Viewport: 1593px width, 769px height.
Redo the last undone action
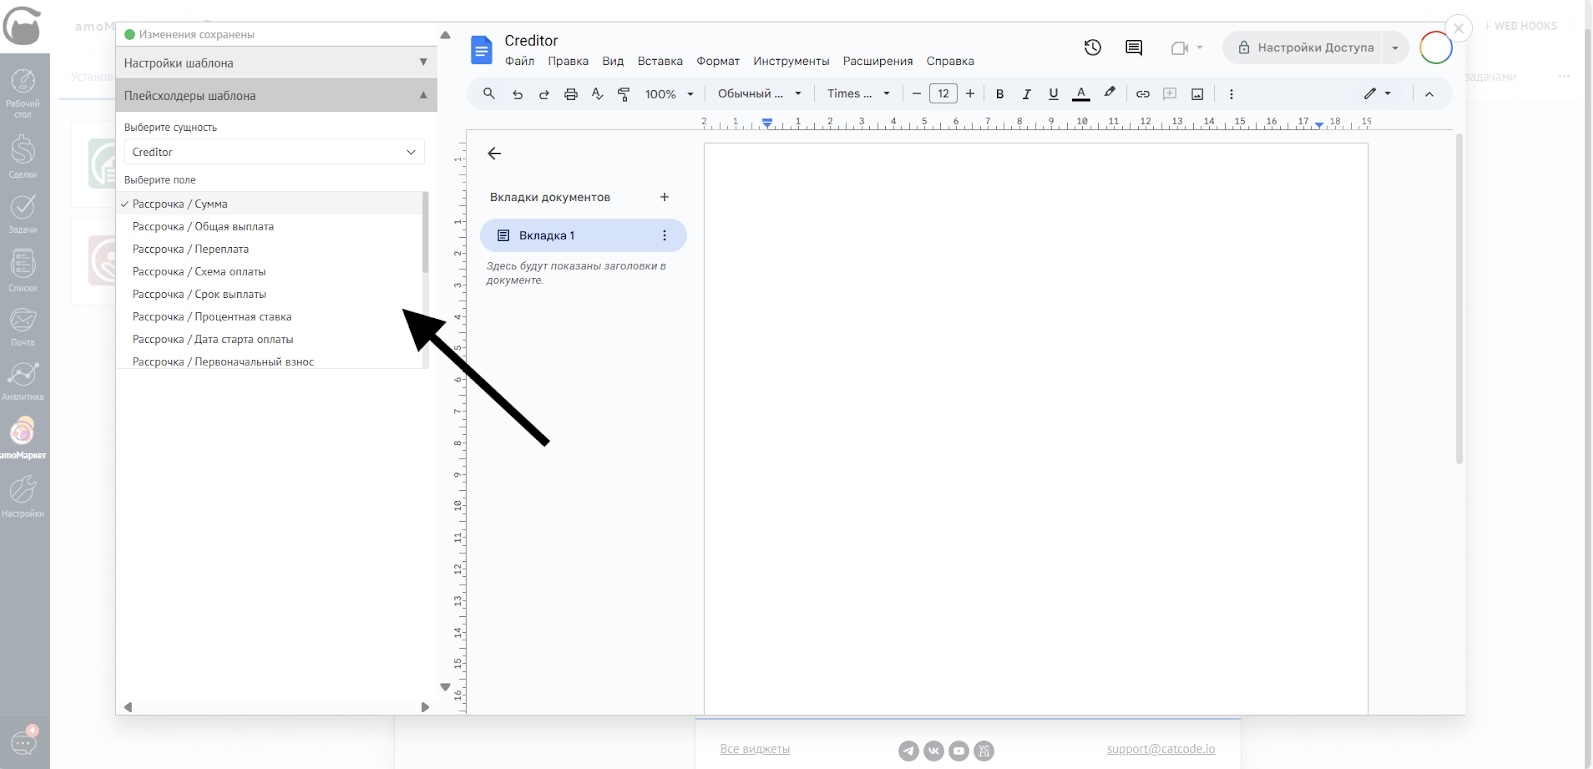[544, 94]
